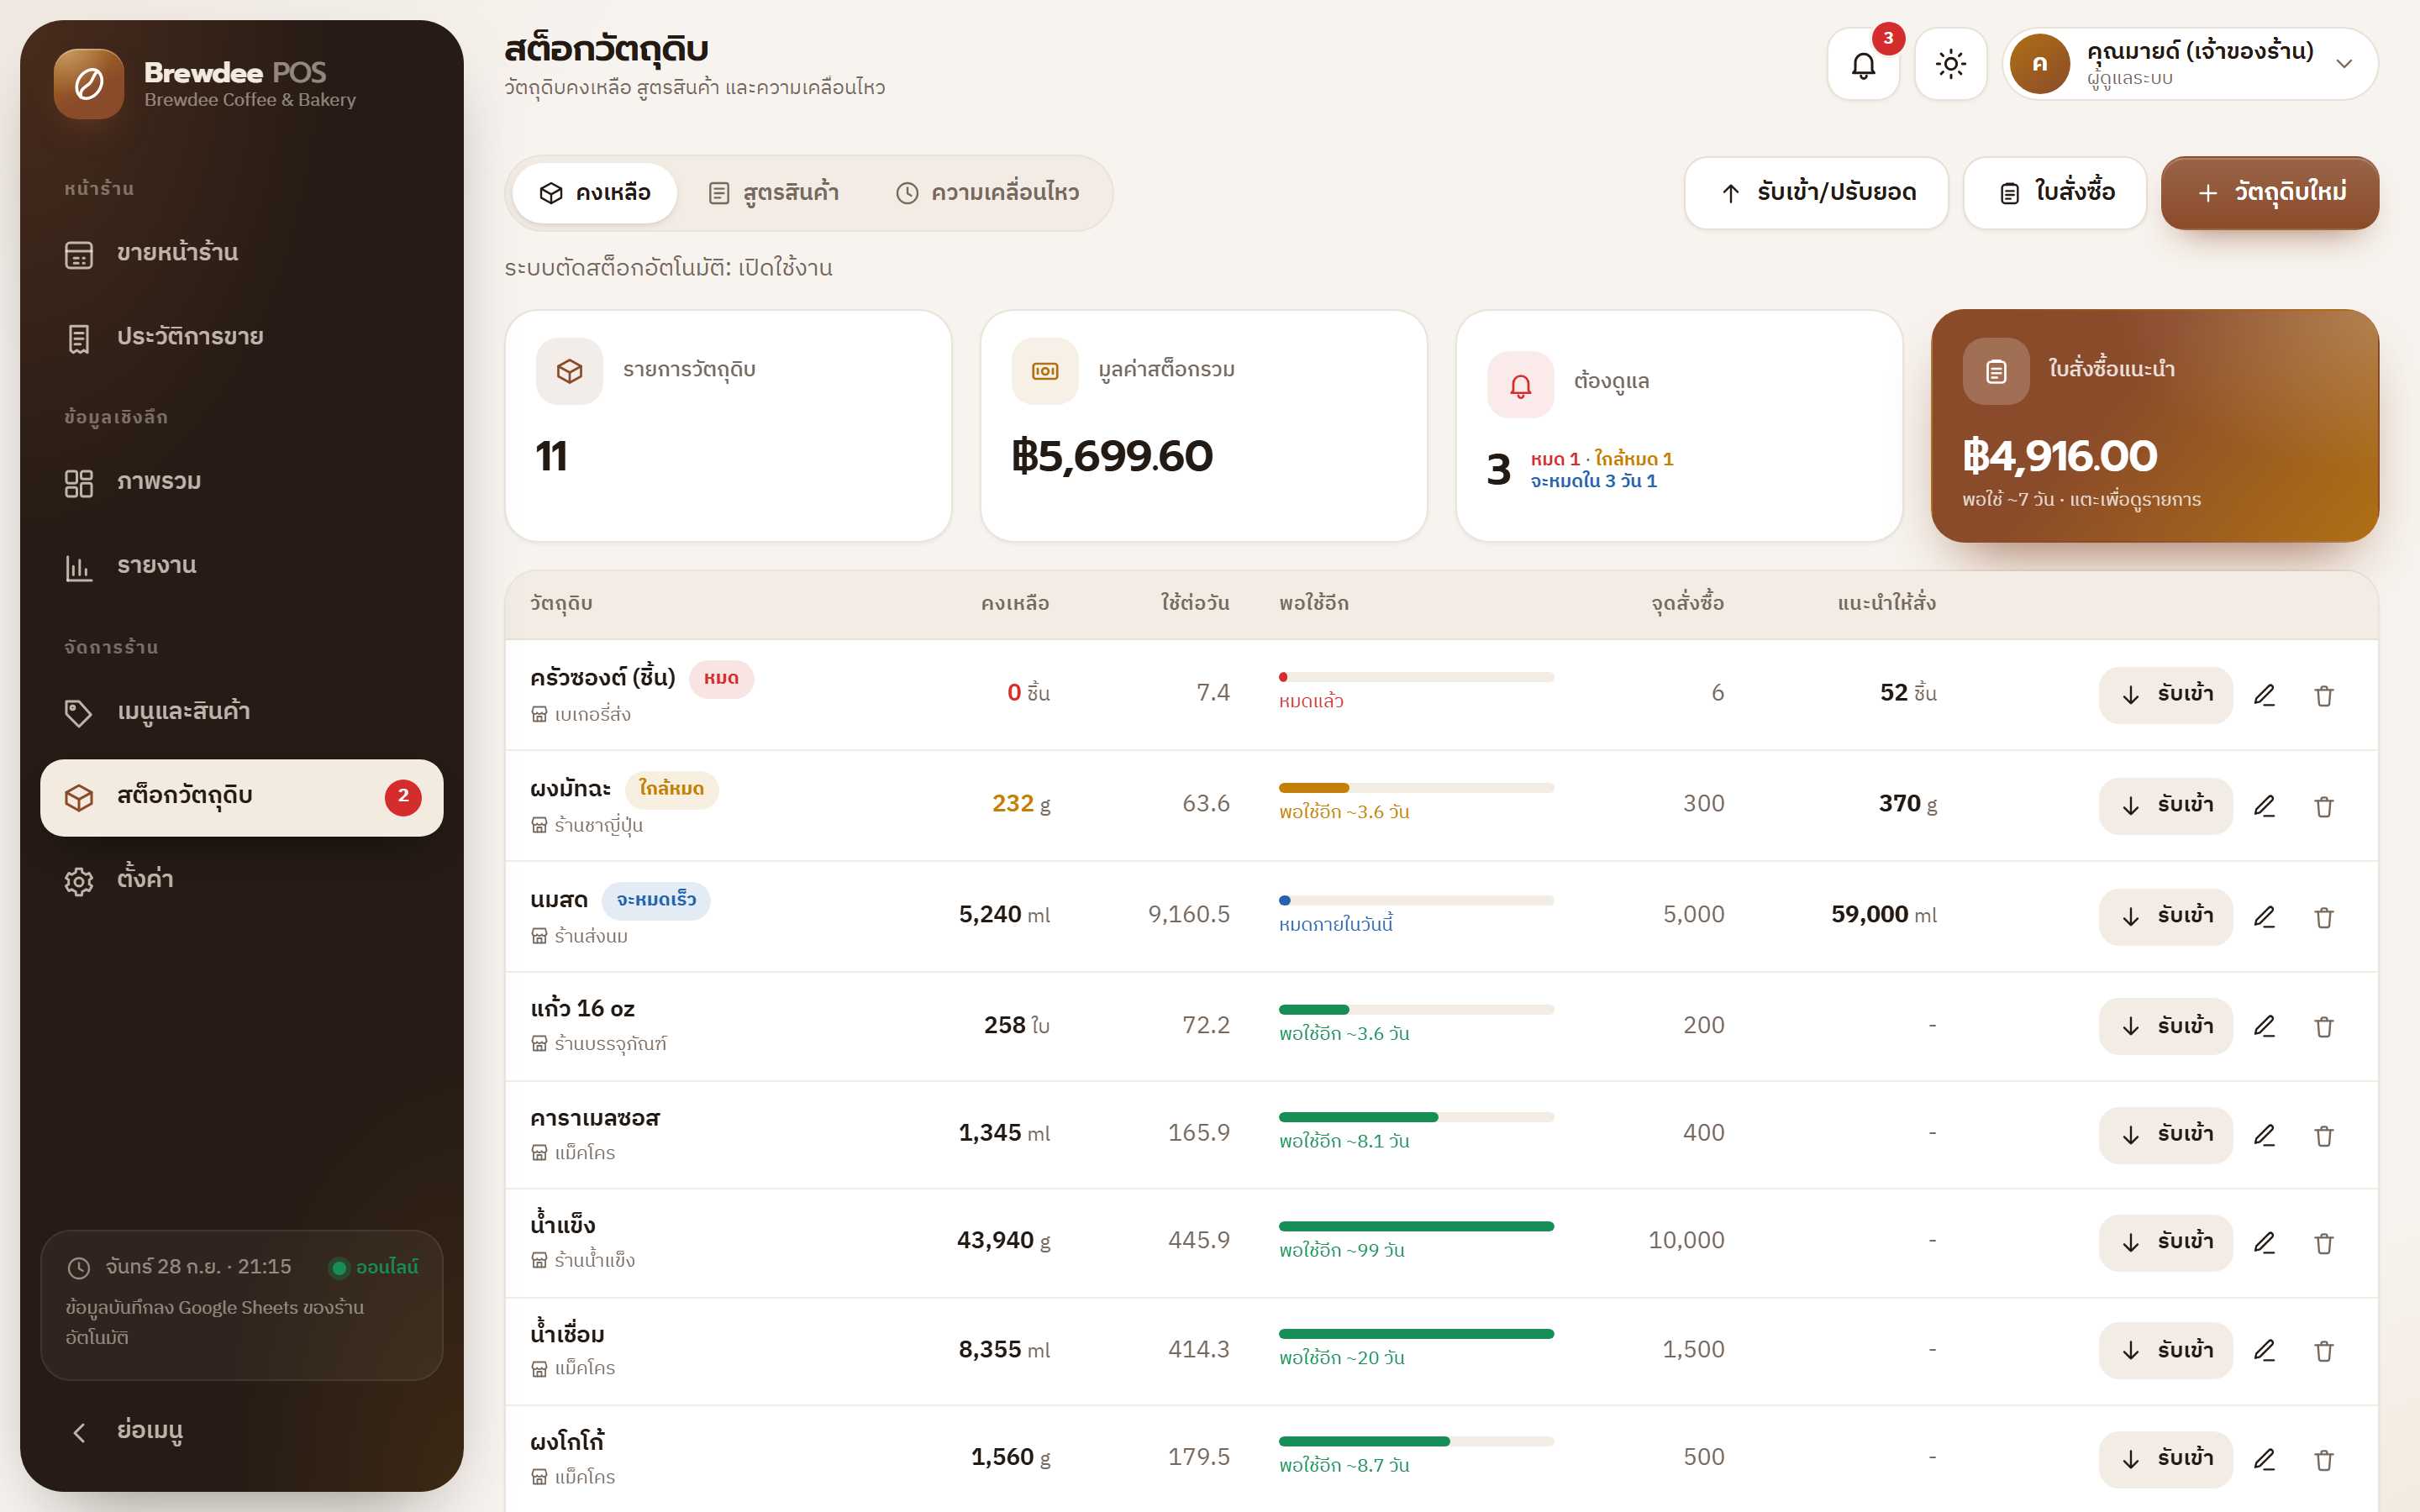This screenshot has width=2420, height=1512.
Task: Open the ใบสั่งซื้อ button
Action: [x=2055, y=192]
